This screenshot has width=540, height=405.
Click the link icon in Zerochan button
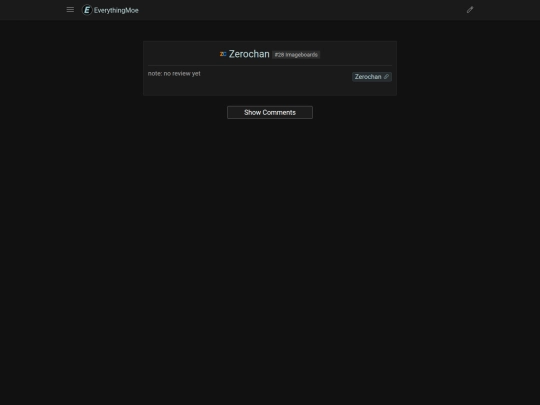coord(386,77)
